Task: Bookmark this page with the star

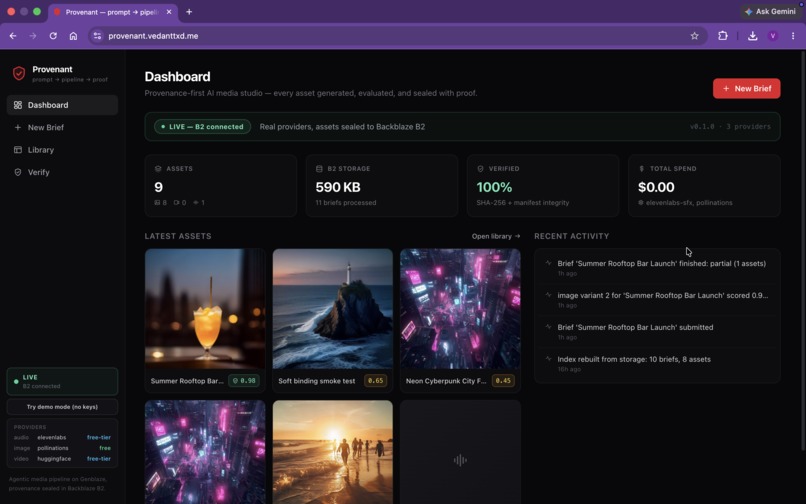Action: [x=694, y=36]
